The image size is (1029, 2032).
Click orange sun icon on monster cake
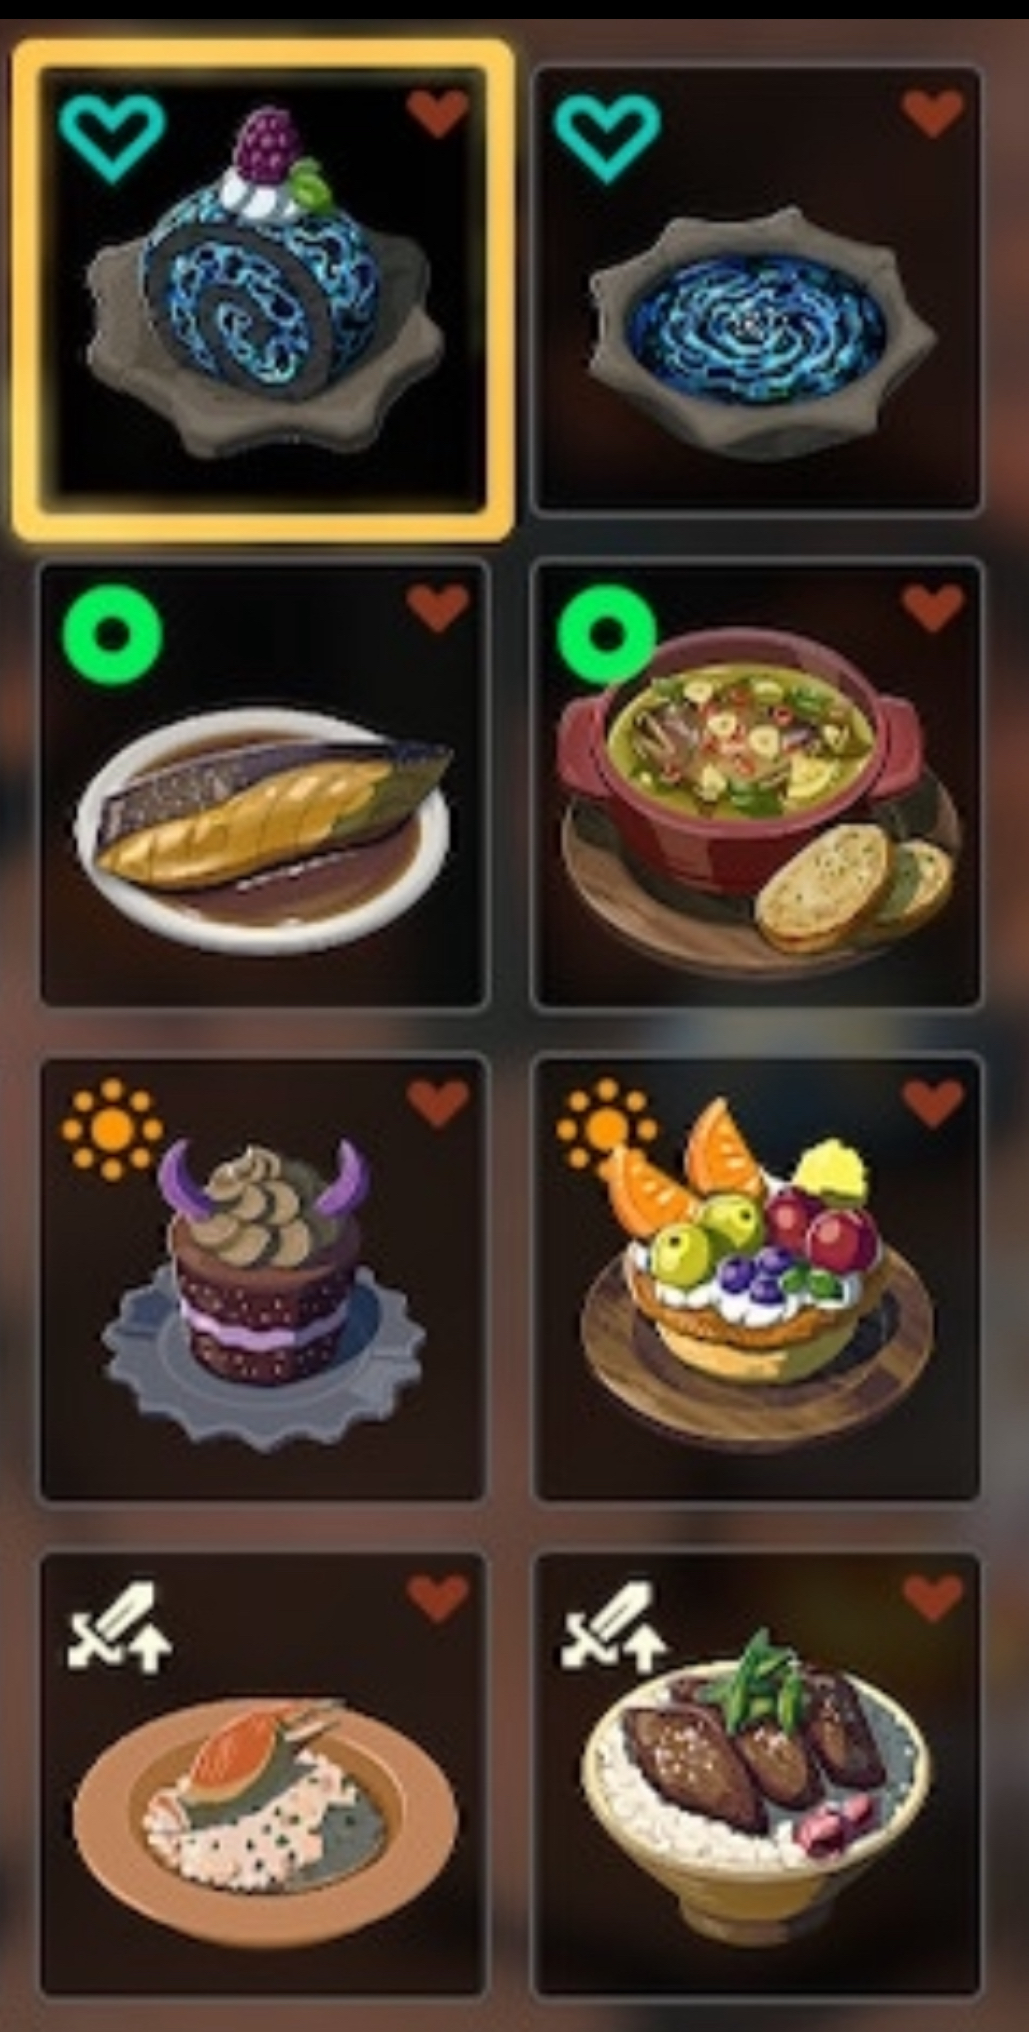click(x=112, y=1129)
